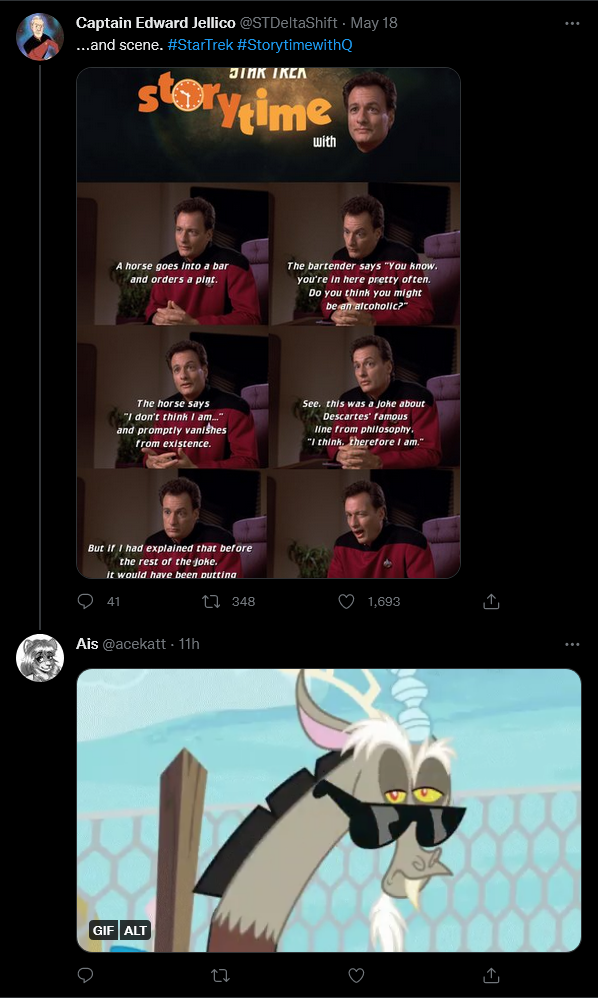
Task: Show ALT description of the GIF
Action: tap(136, 931)
